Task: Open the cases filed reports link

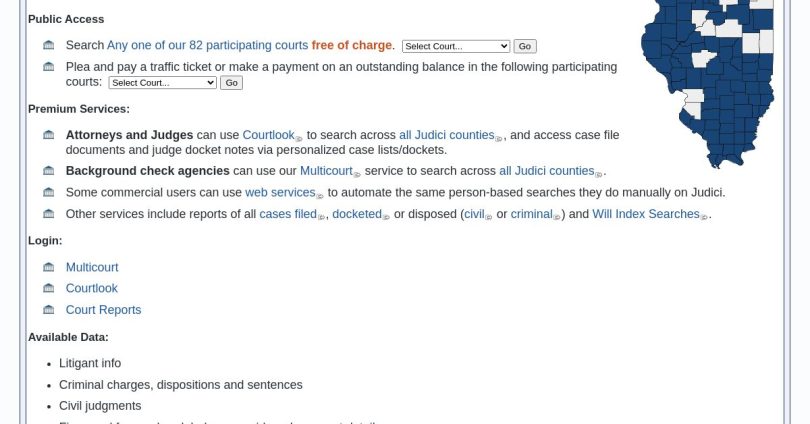Action: pos(288,214)
